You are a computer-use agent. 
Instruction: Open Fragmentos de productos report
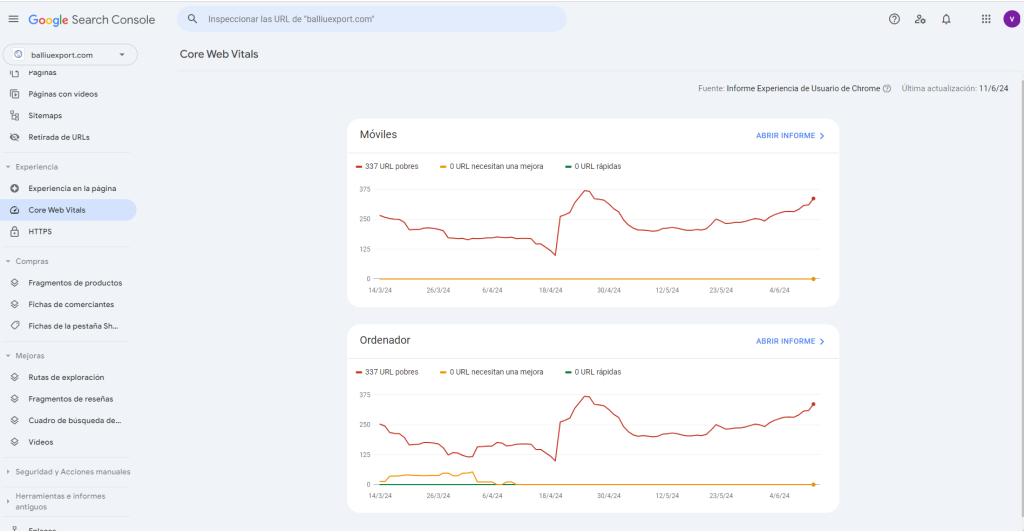click(x=75, y=283)
